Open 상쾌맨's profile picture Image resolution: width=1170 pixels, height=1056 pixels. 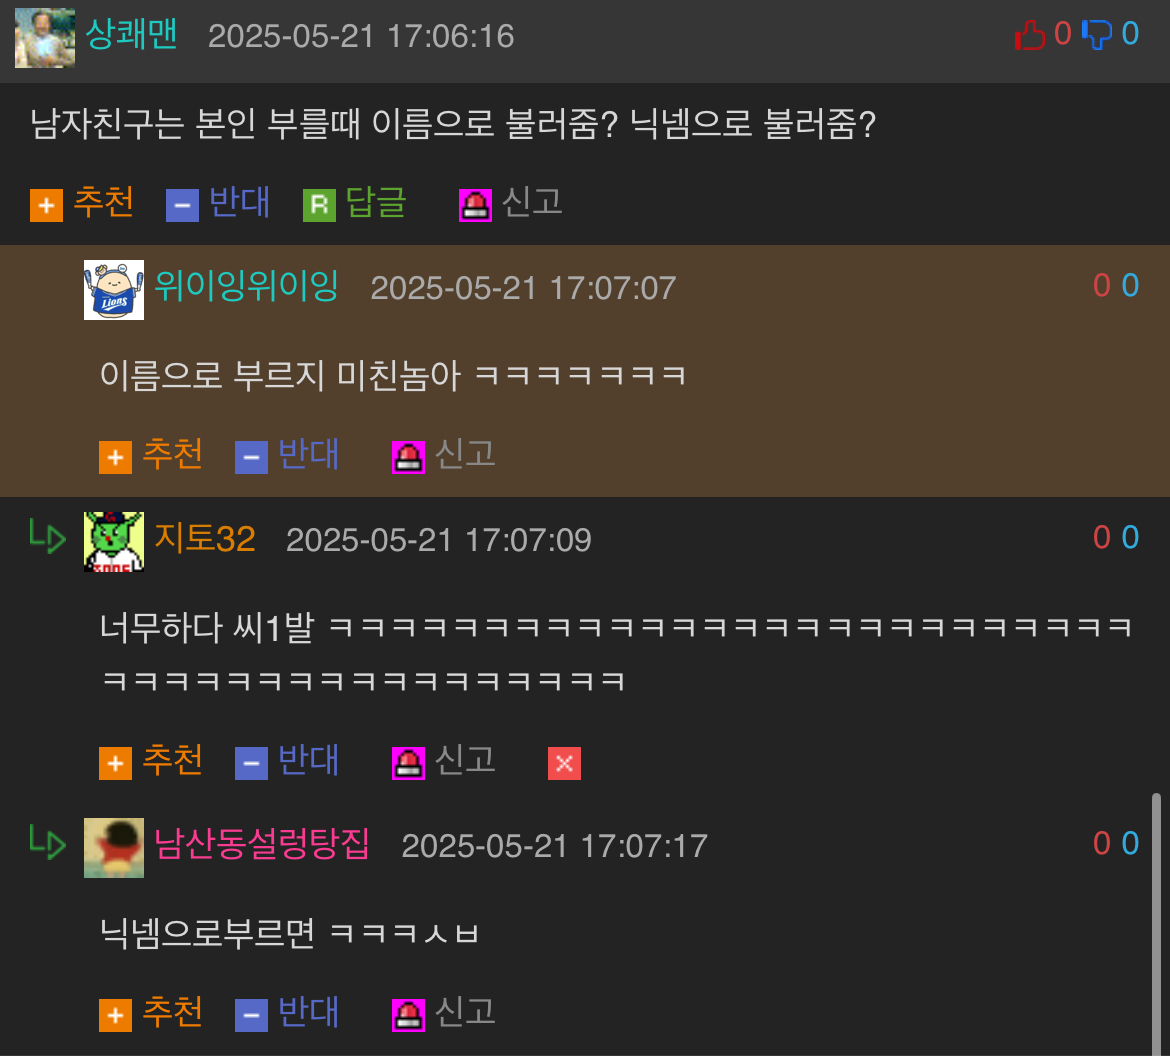pyautogui.click(x=45, y=37)
